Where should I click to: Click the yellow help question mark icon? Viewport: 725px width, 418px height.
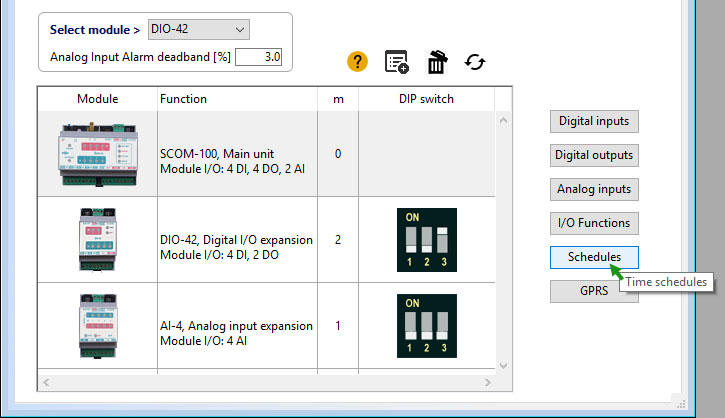tap(357, 61)
